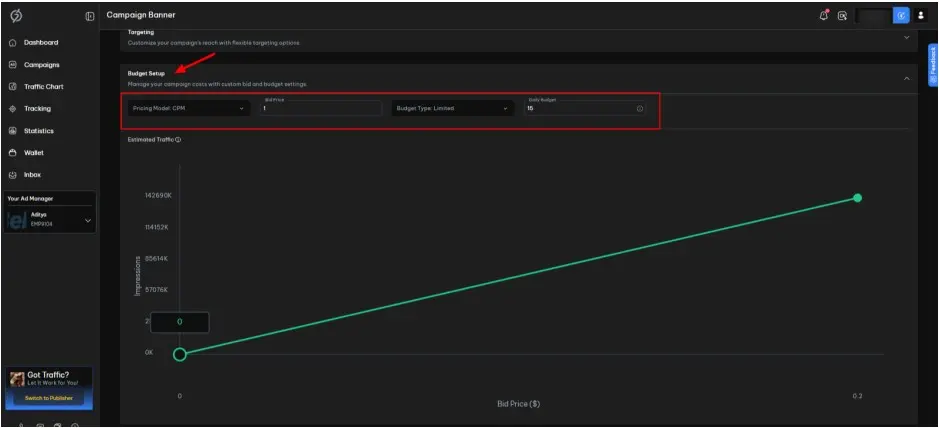Expand the Targeting section chevron
This screenshot has width=939, height=428.
(x=907, y=37)
